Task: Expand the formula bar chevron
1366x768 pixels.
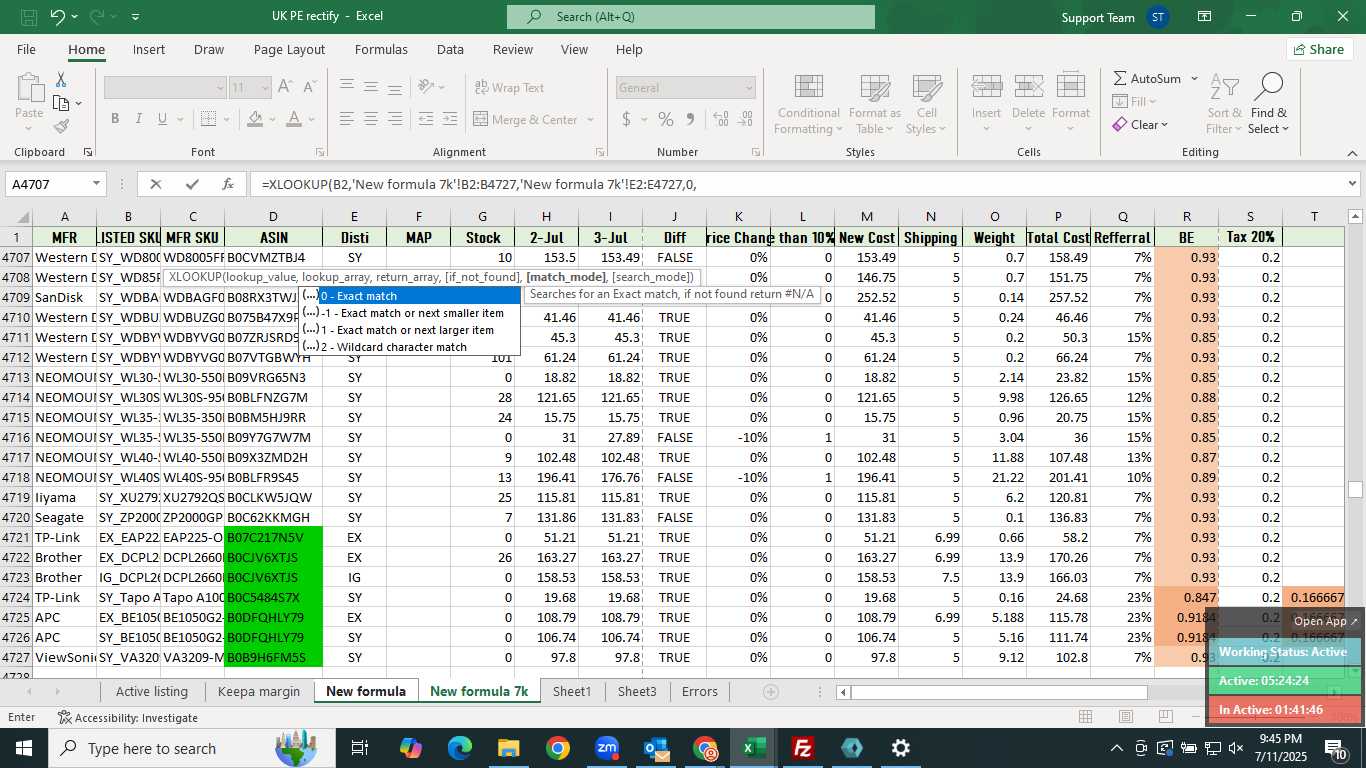Action: pos(1352,184)
